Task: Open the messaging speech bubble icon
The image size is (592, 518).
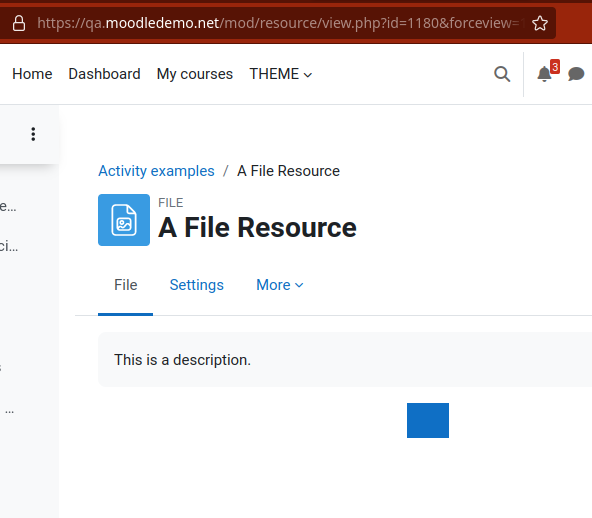Action: click(x=576, y=74)
